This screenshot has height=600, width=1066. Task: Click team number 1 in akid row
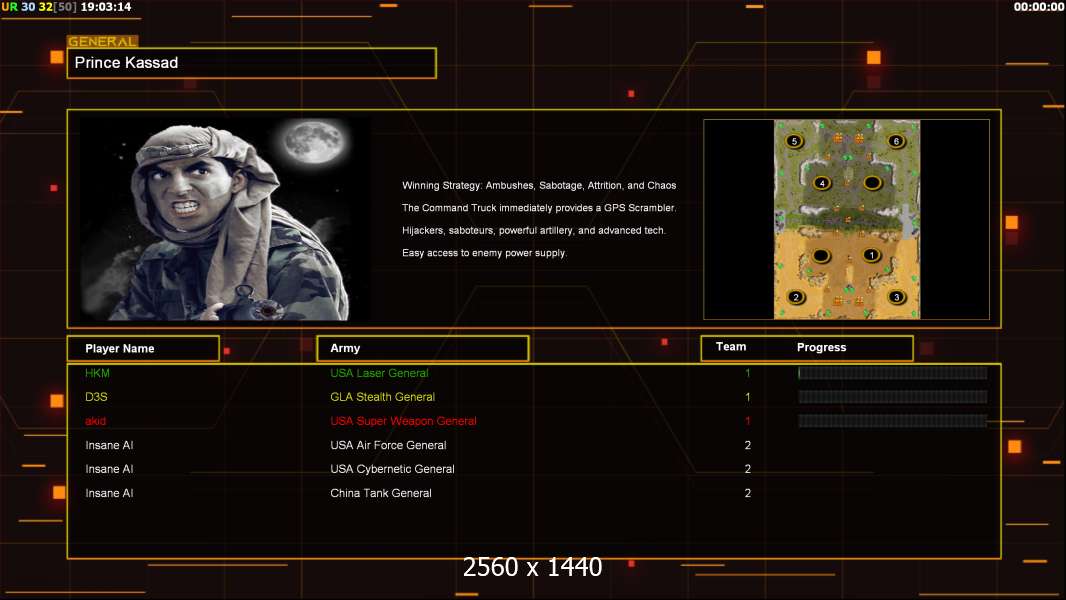point(747,421)
